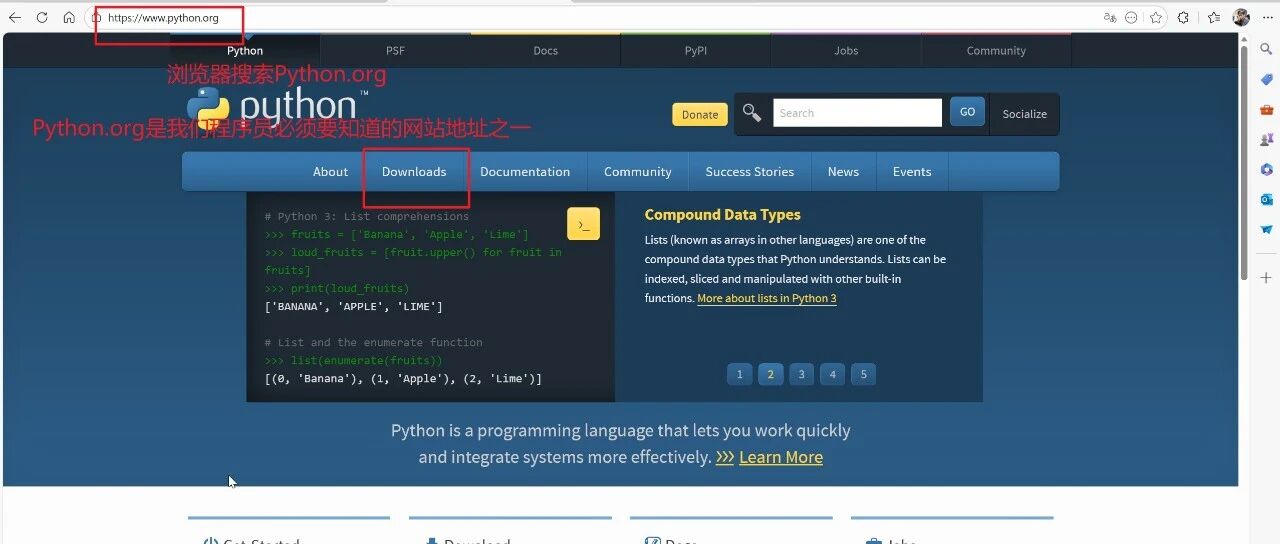
Task: Launch the interactive shell yellow icon
Action: pos(583,224)
